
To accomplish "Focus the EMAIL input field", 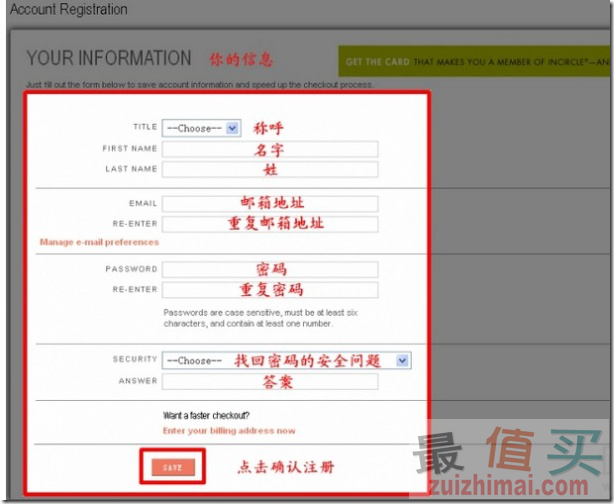I will [270, 204].
